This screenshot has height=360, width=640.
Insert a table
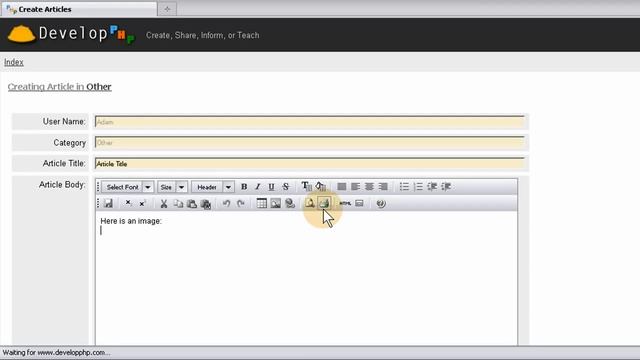click(262, 203)
